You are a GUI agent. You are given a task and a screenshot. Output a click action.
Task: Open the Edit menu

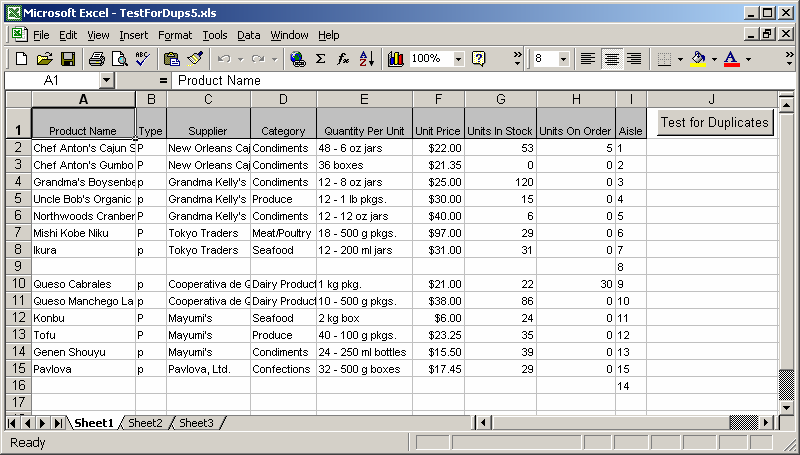pyautogui.click(x=68, y=35)
